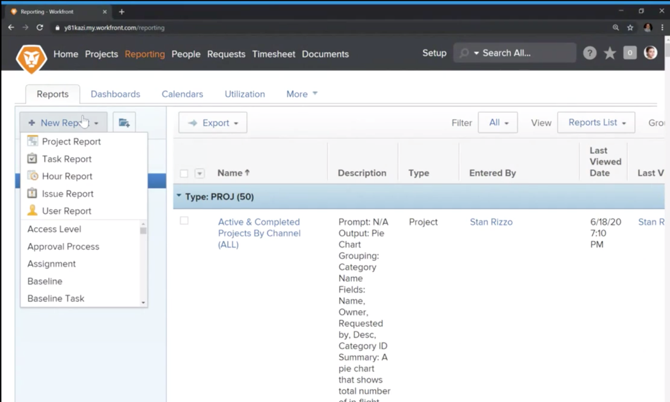The height and width of the screenshot is (402, 670).
Task: Click the Help question mark icon
Action: tap(590, 53)
